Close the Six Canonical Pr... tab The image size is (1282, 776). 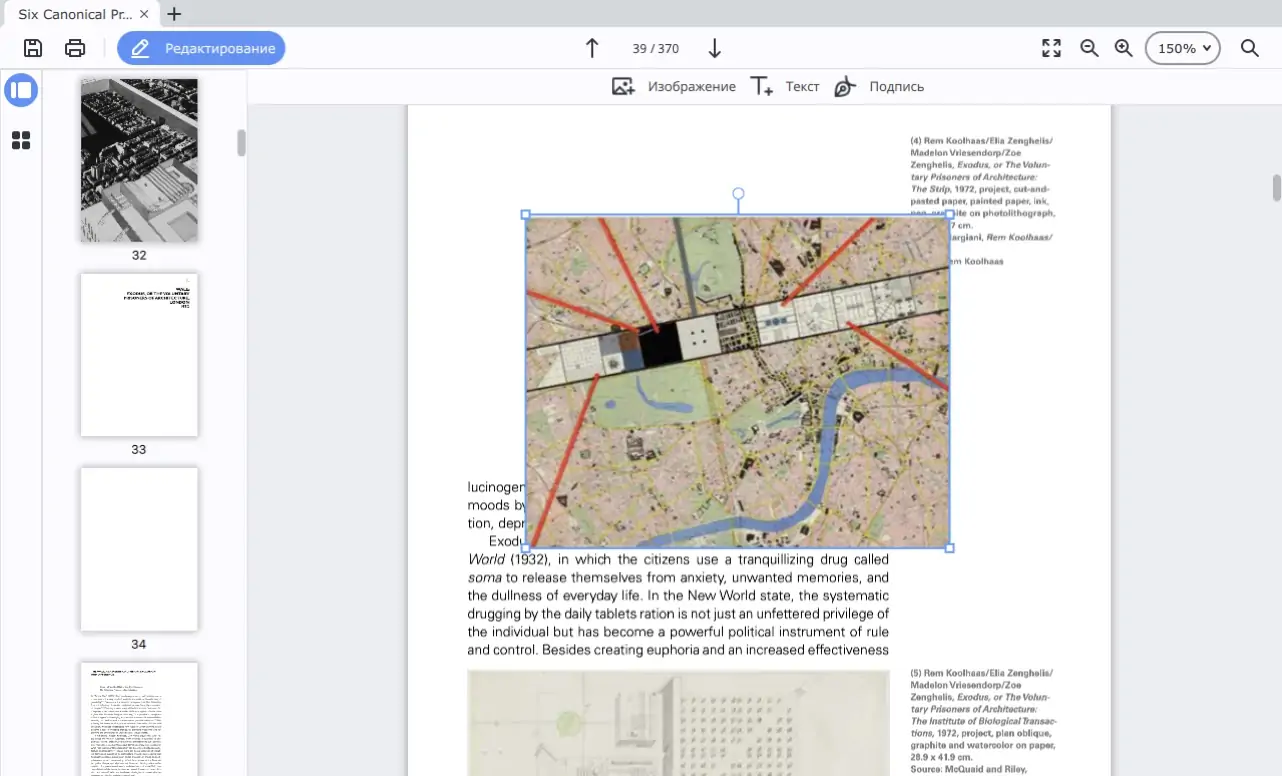(x=145, y=14)
